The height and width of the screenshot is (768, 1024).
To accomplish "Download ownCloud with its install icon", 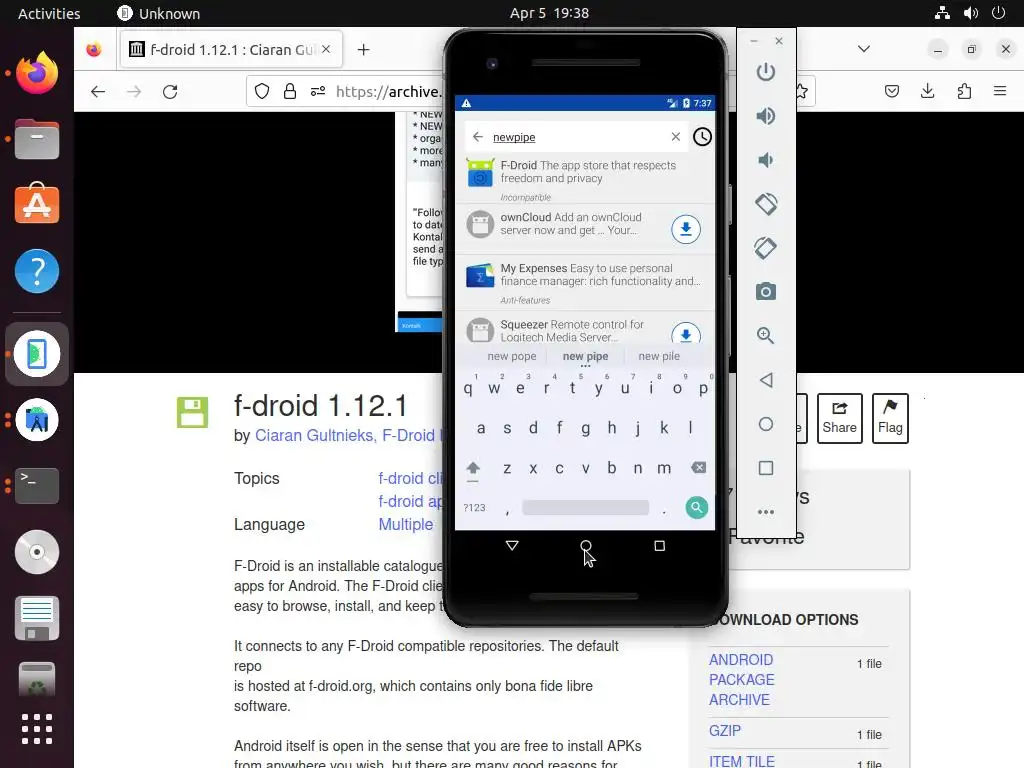I will tap(686, 229).
